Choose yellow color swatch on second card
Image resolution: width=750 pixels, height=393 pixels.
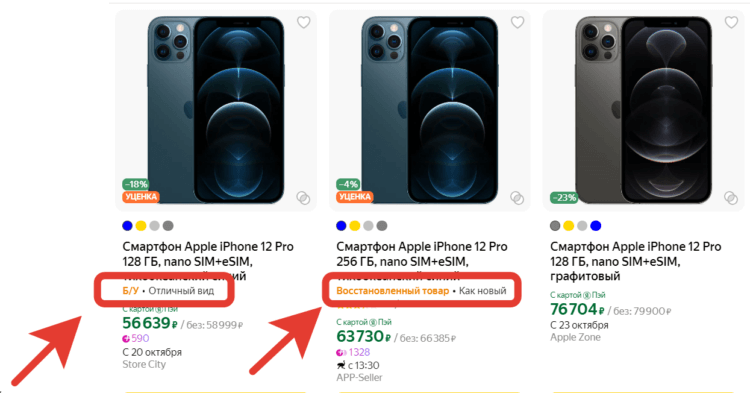coord(354,226)
